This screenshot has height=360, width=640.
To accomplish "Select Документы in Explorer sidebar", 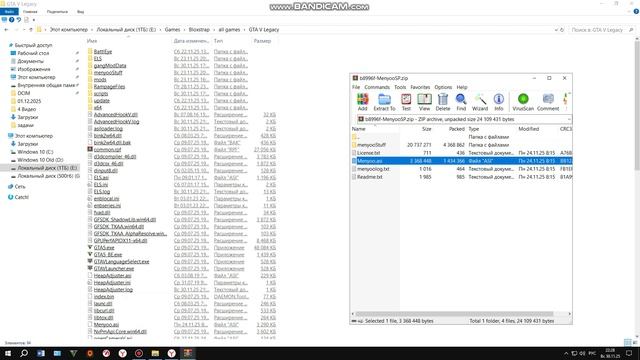I will tap(30, 61).
